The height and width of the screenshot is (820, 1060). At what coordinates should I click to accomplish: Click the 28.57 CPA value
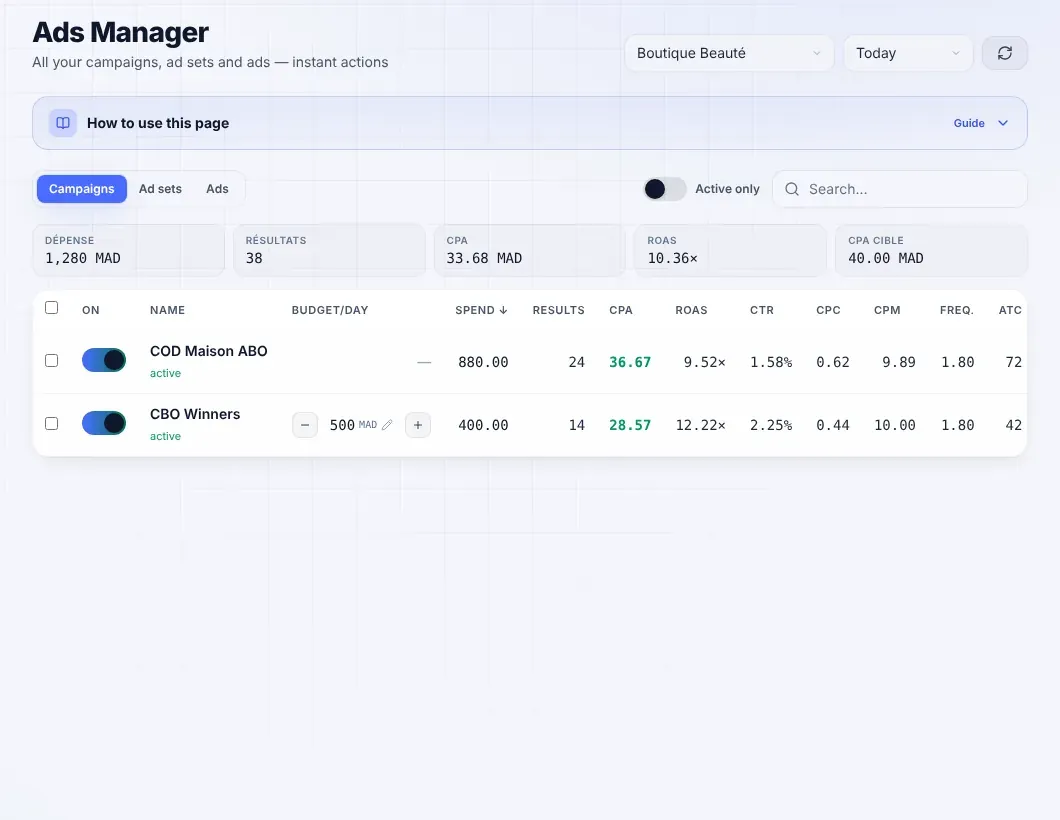630,425
